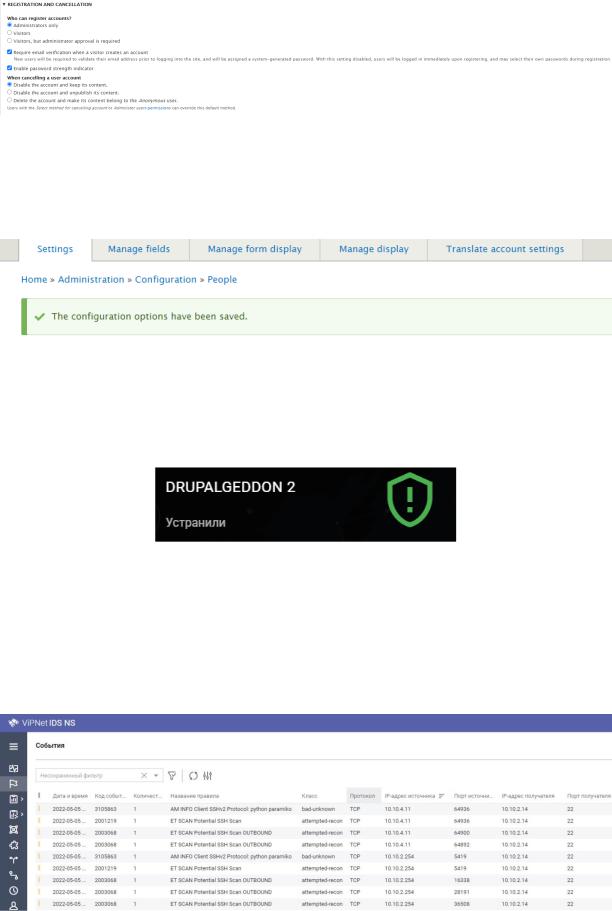Screen dimensions: 612x911
Task: Click the sort icon next to IP-адрес источника
Action: coord(442,796)
